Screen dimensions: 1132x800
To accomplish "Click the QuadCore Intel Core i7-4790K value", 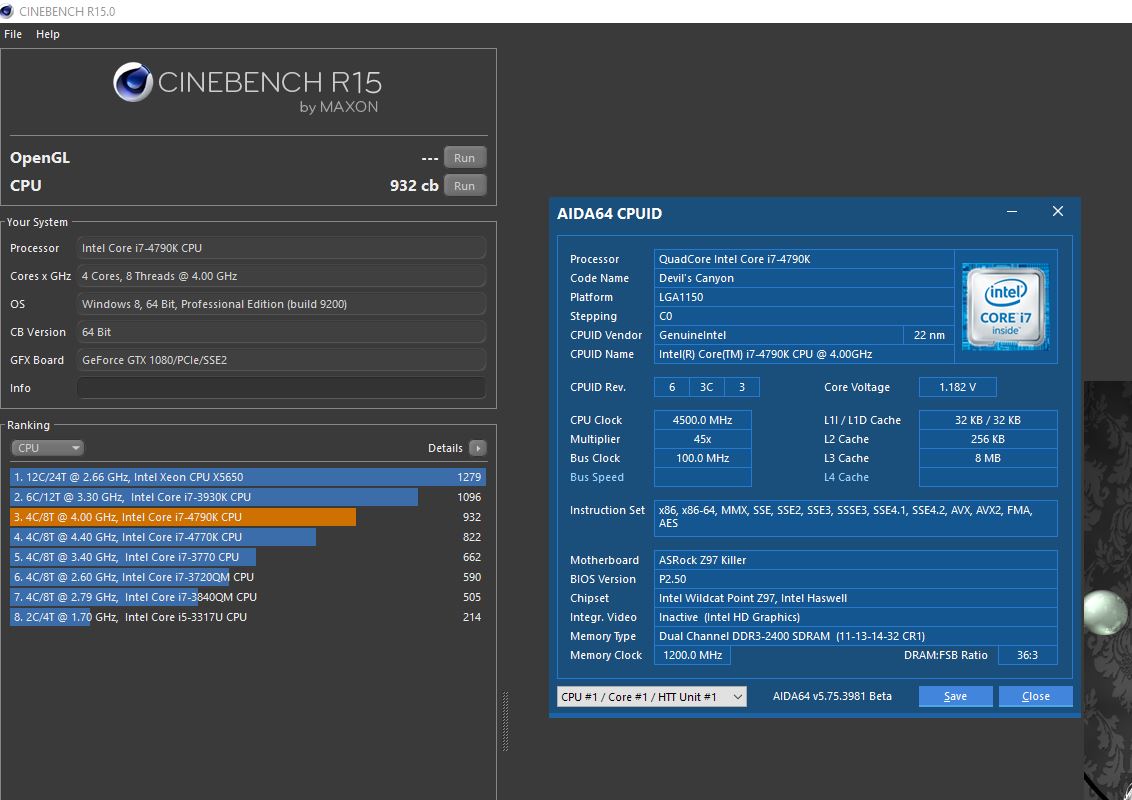I will (804, 259).
